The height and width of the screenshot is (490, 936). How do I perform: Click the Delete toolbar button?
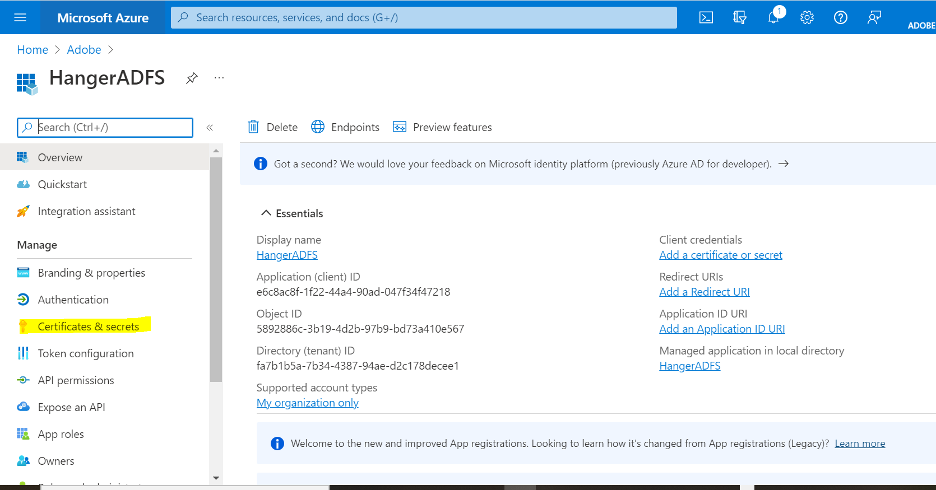click(x=273, y=127)
